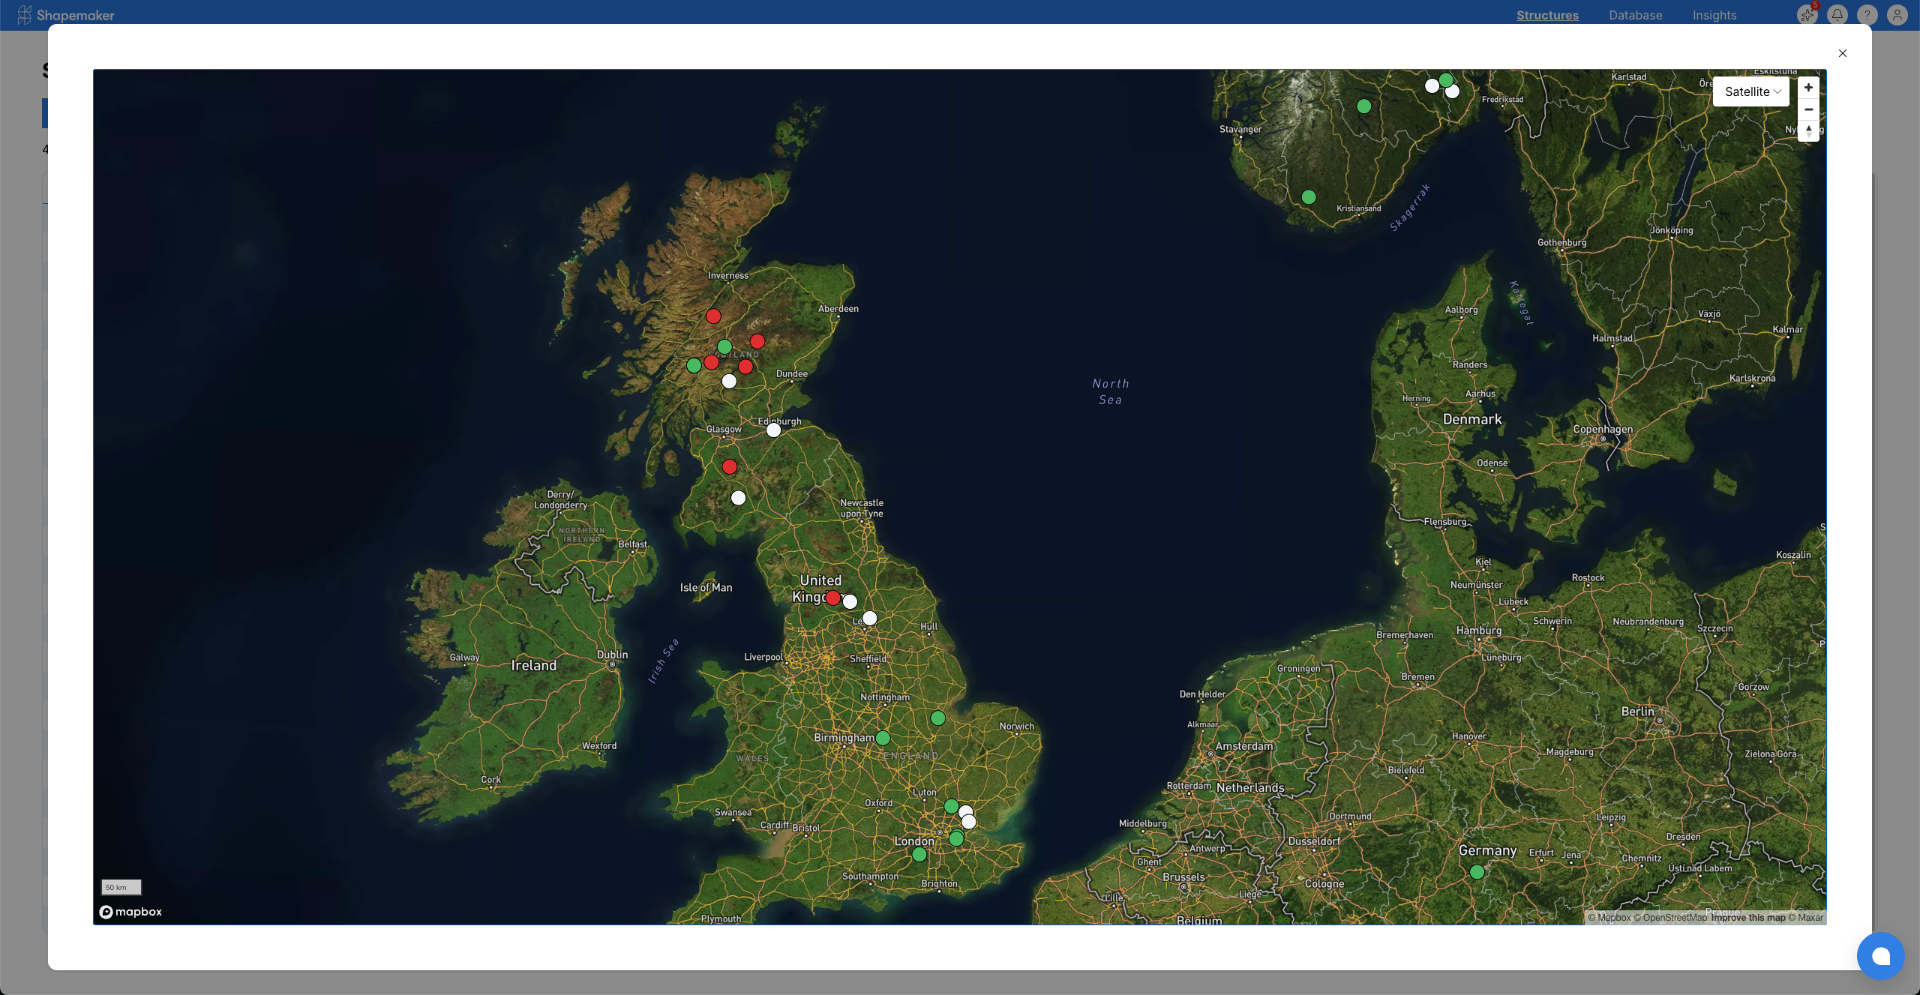Select the red marker south of Glasgow
1920x995 pixels.
point(730,467)
